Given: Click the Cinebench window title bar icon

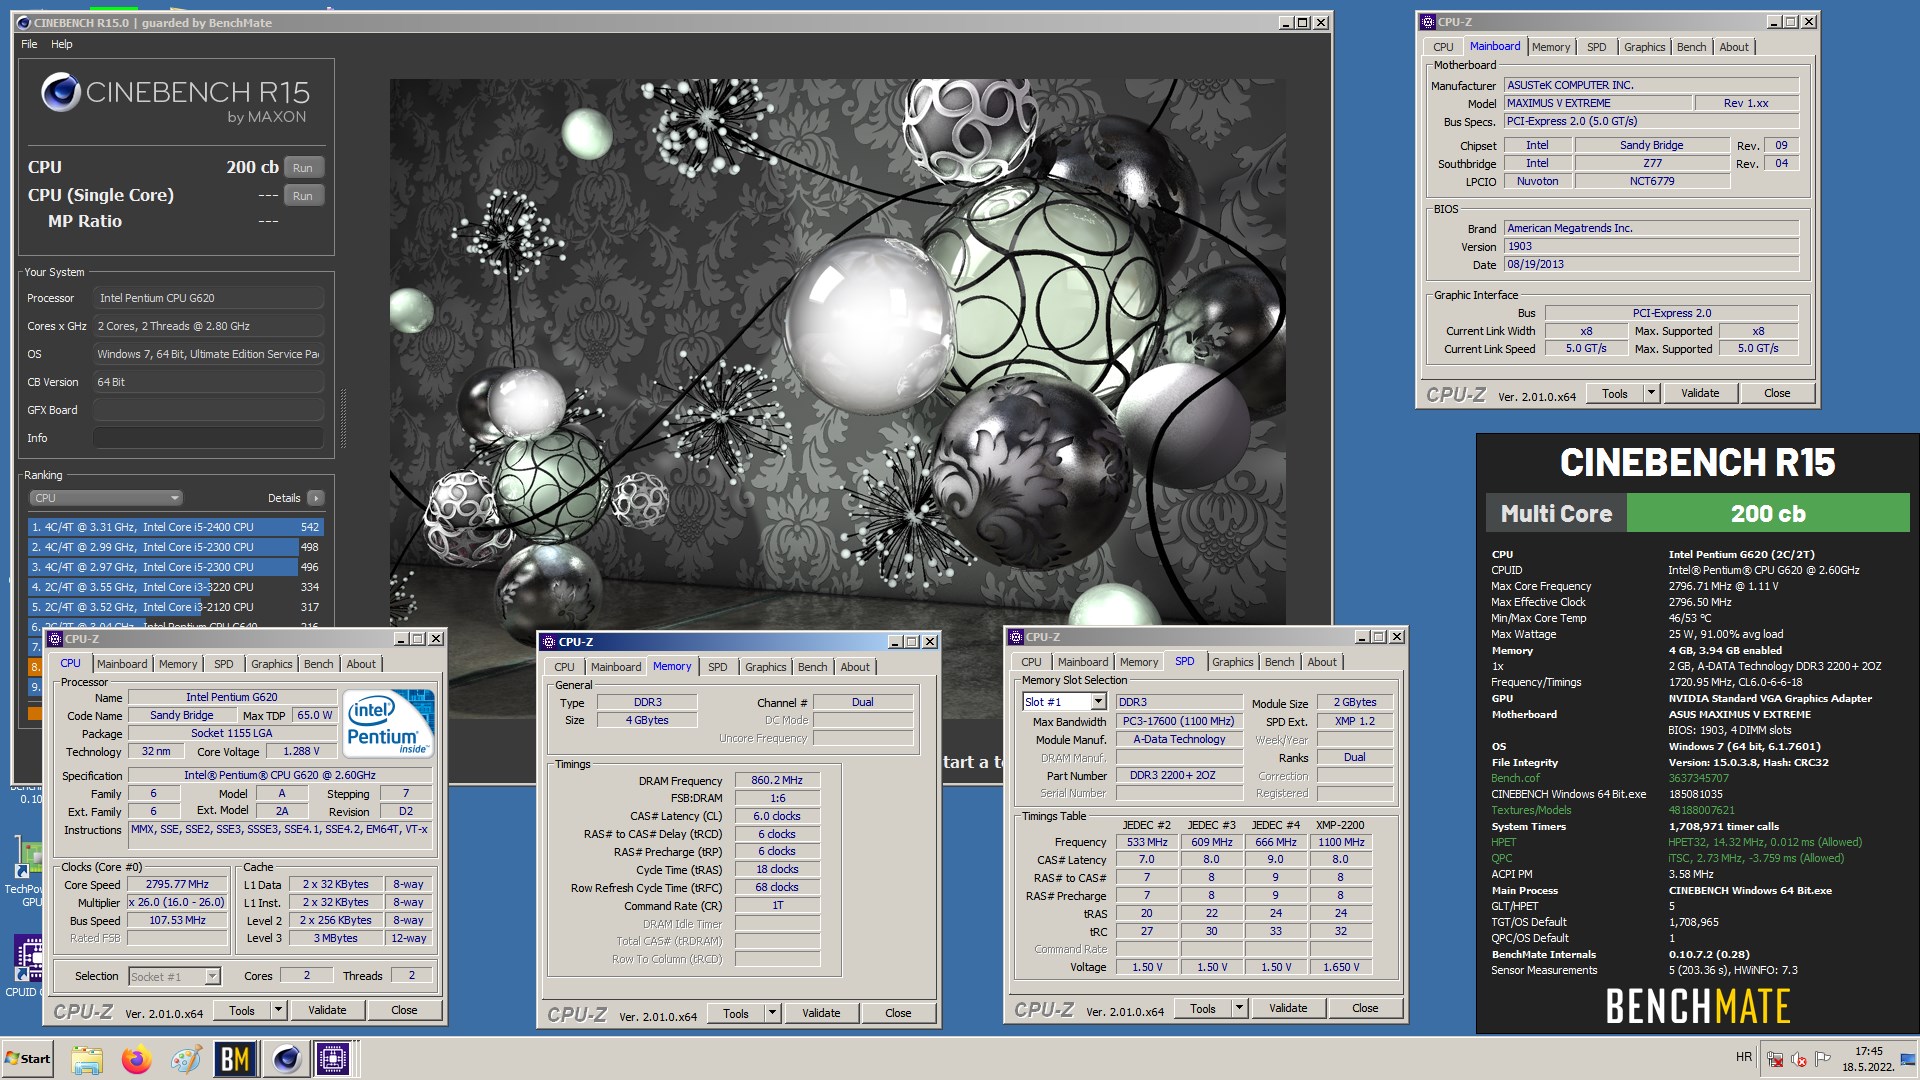Looking at the screenshot, I should click(x=25, y=22).
